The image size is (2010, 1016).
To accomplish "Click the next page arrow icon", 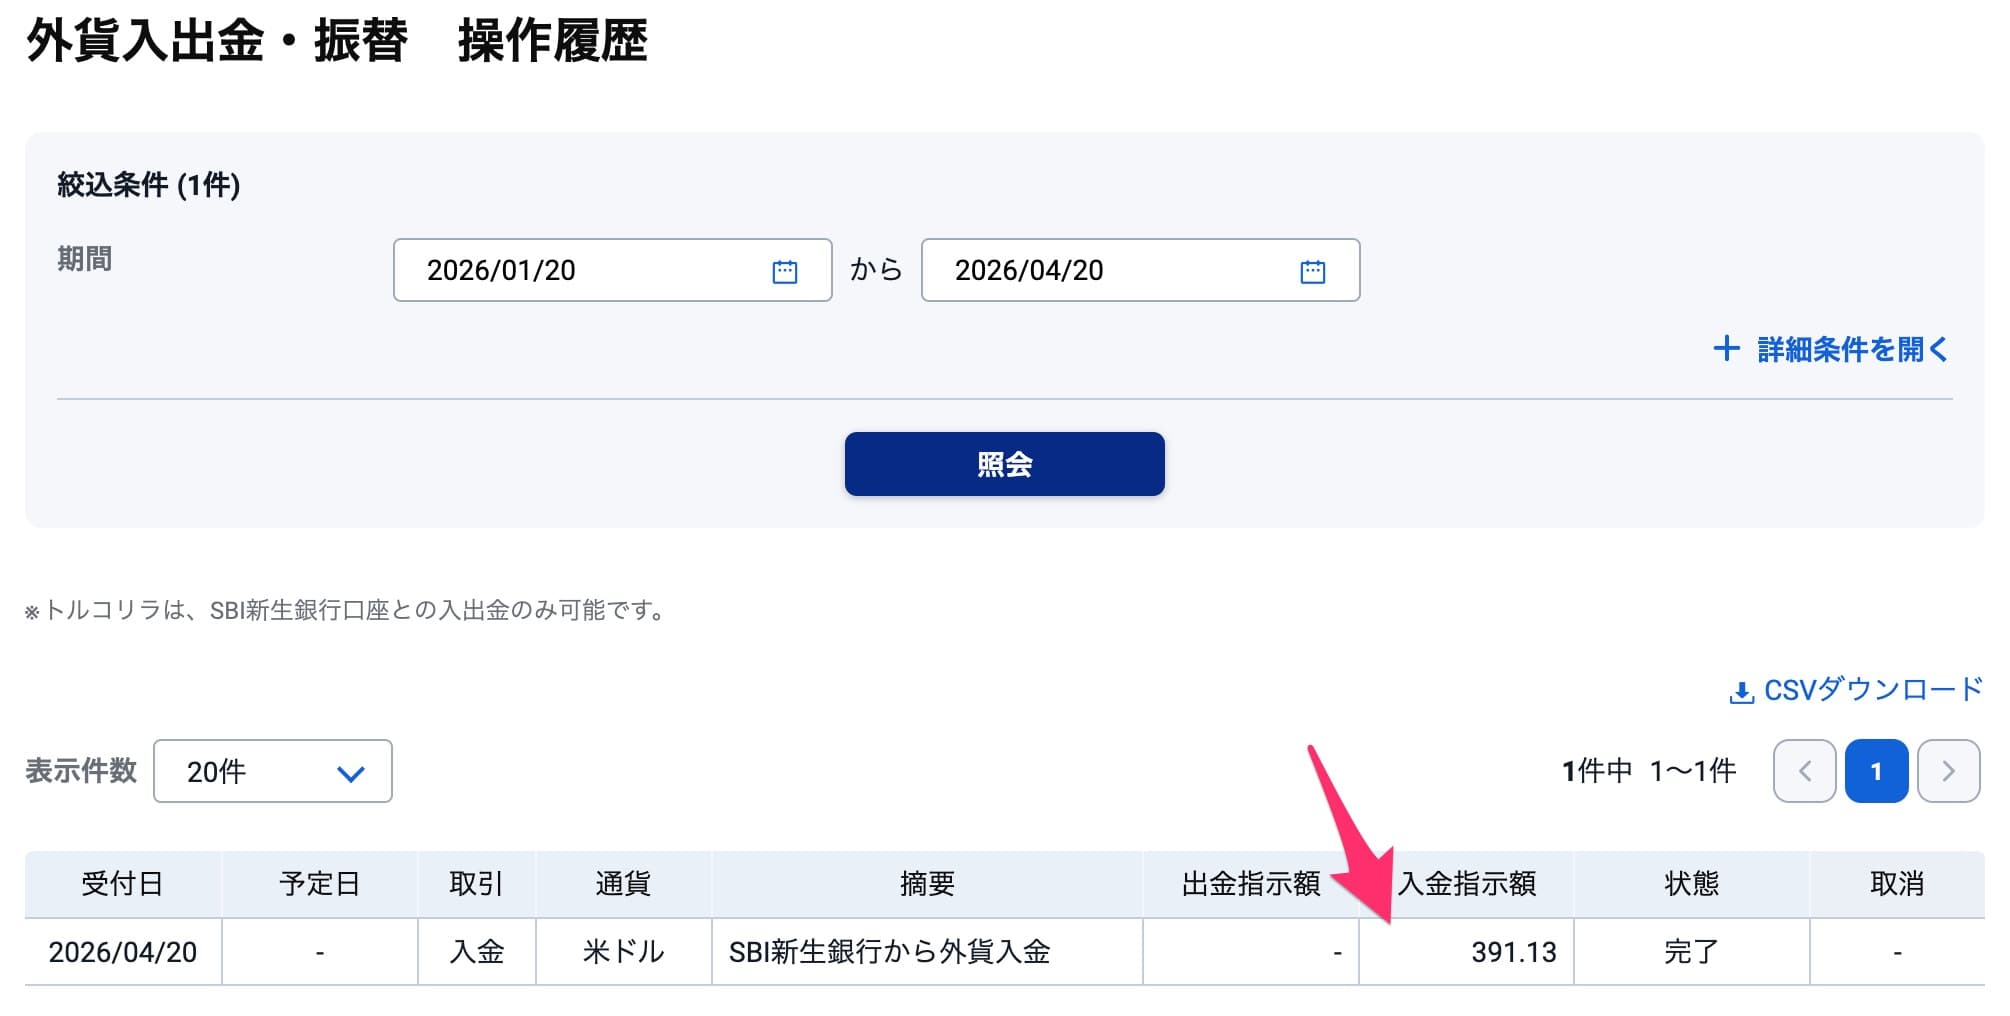I will 1948,771.
